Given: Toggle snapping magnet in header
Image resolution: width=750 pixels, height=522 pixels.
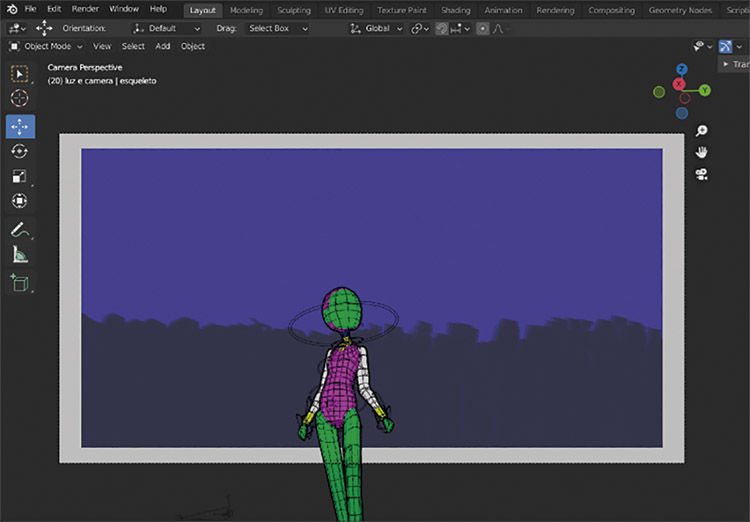Looking at the screenshot, I should [440, 28].
